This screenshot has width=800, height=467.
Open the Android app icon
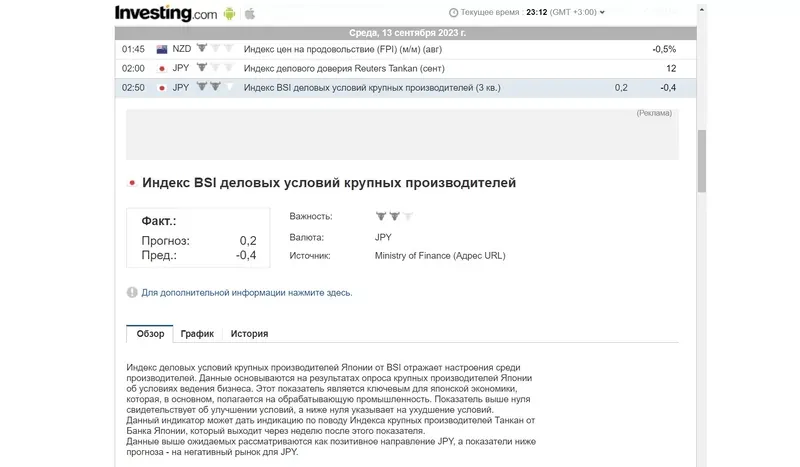point(230,14)
